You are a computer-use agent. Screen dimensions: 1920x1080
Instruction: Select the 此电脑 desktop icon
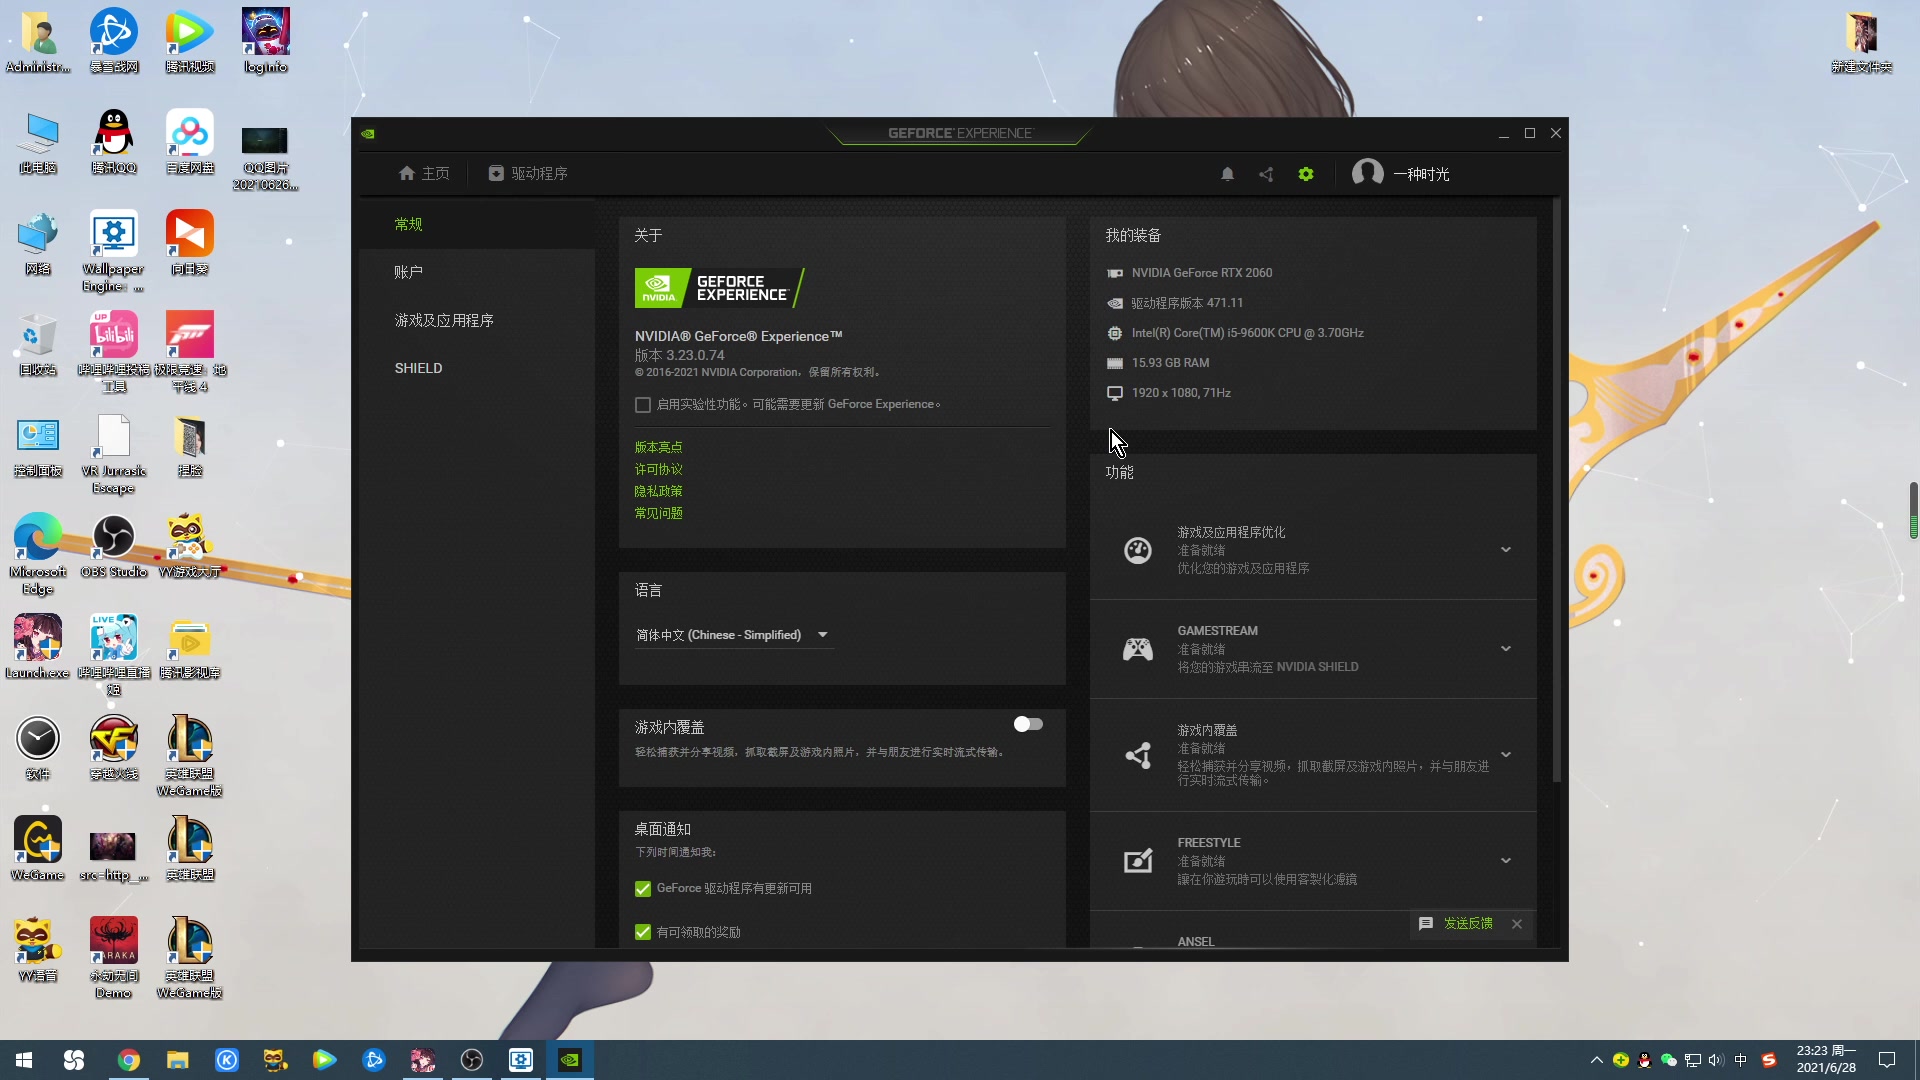38,141
